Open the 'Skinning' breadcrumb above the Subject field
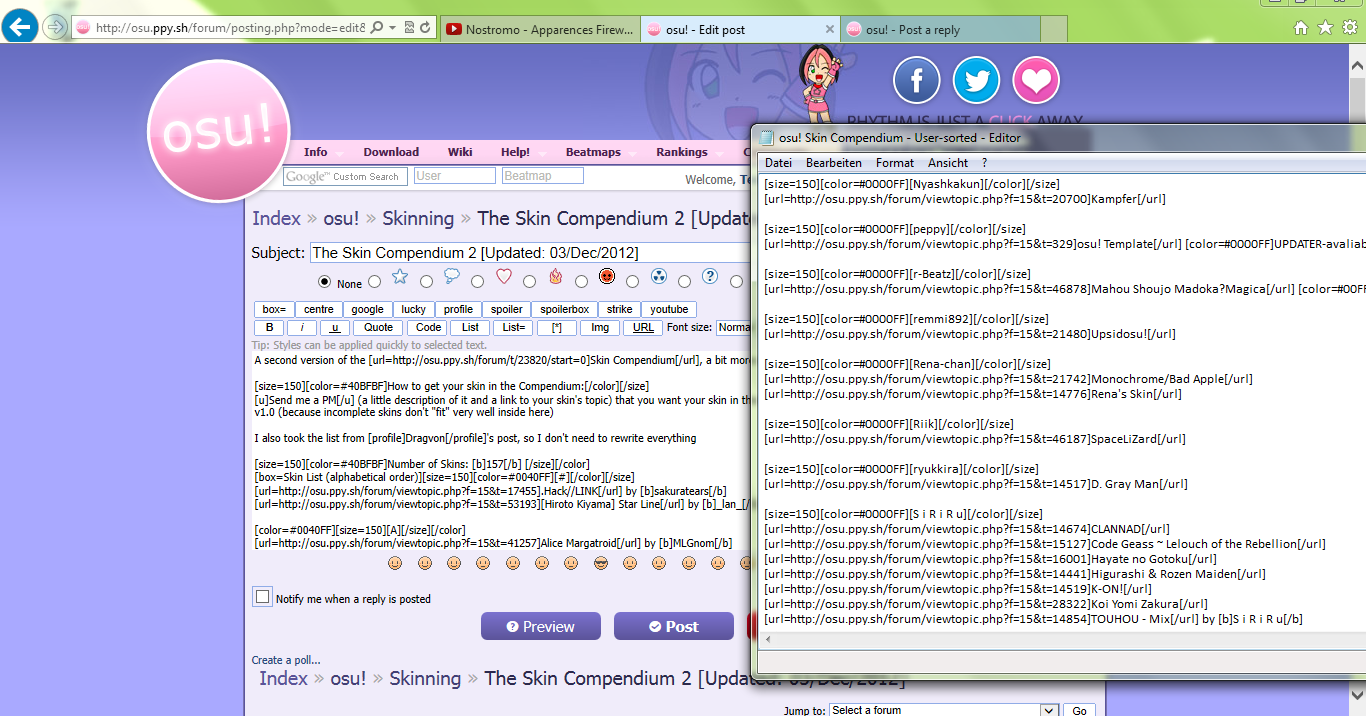 pos(418,218)
